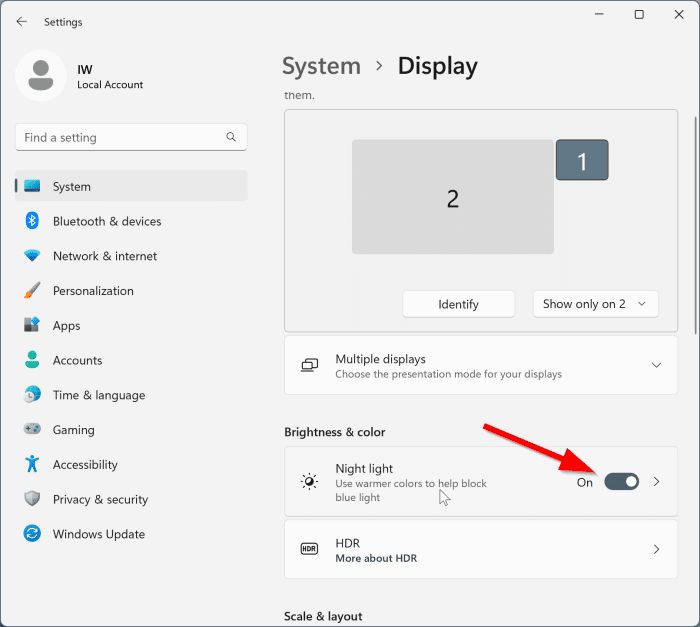Select display 2 thumbnail
Screen dimensions: 700x627
[x=453, y=197]
